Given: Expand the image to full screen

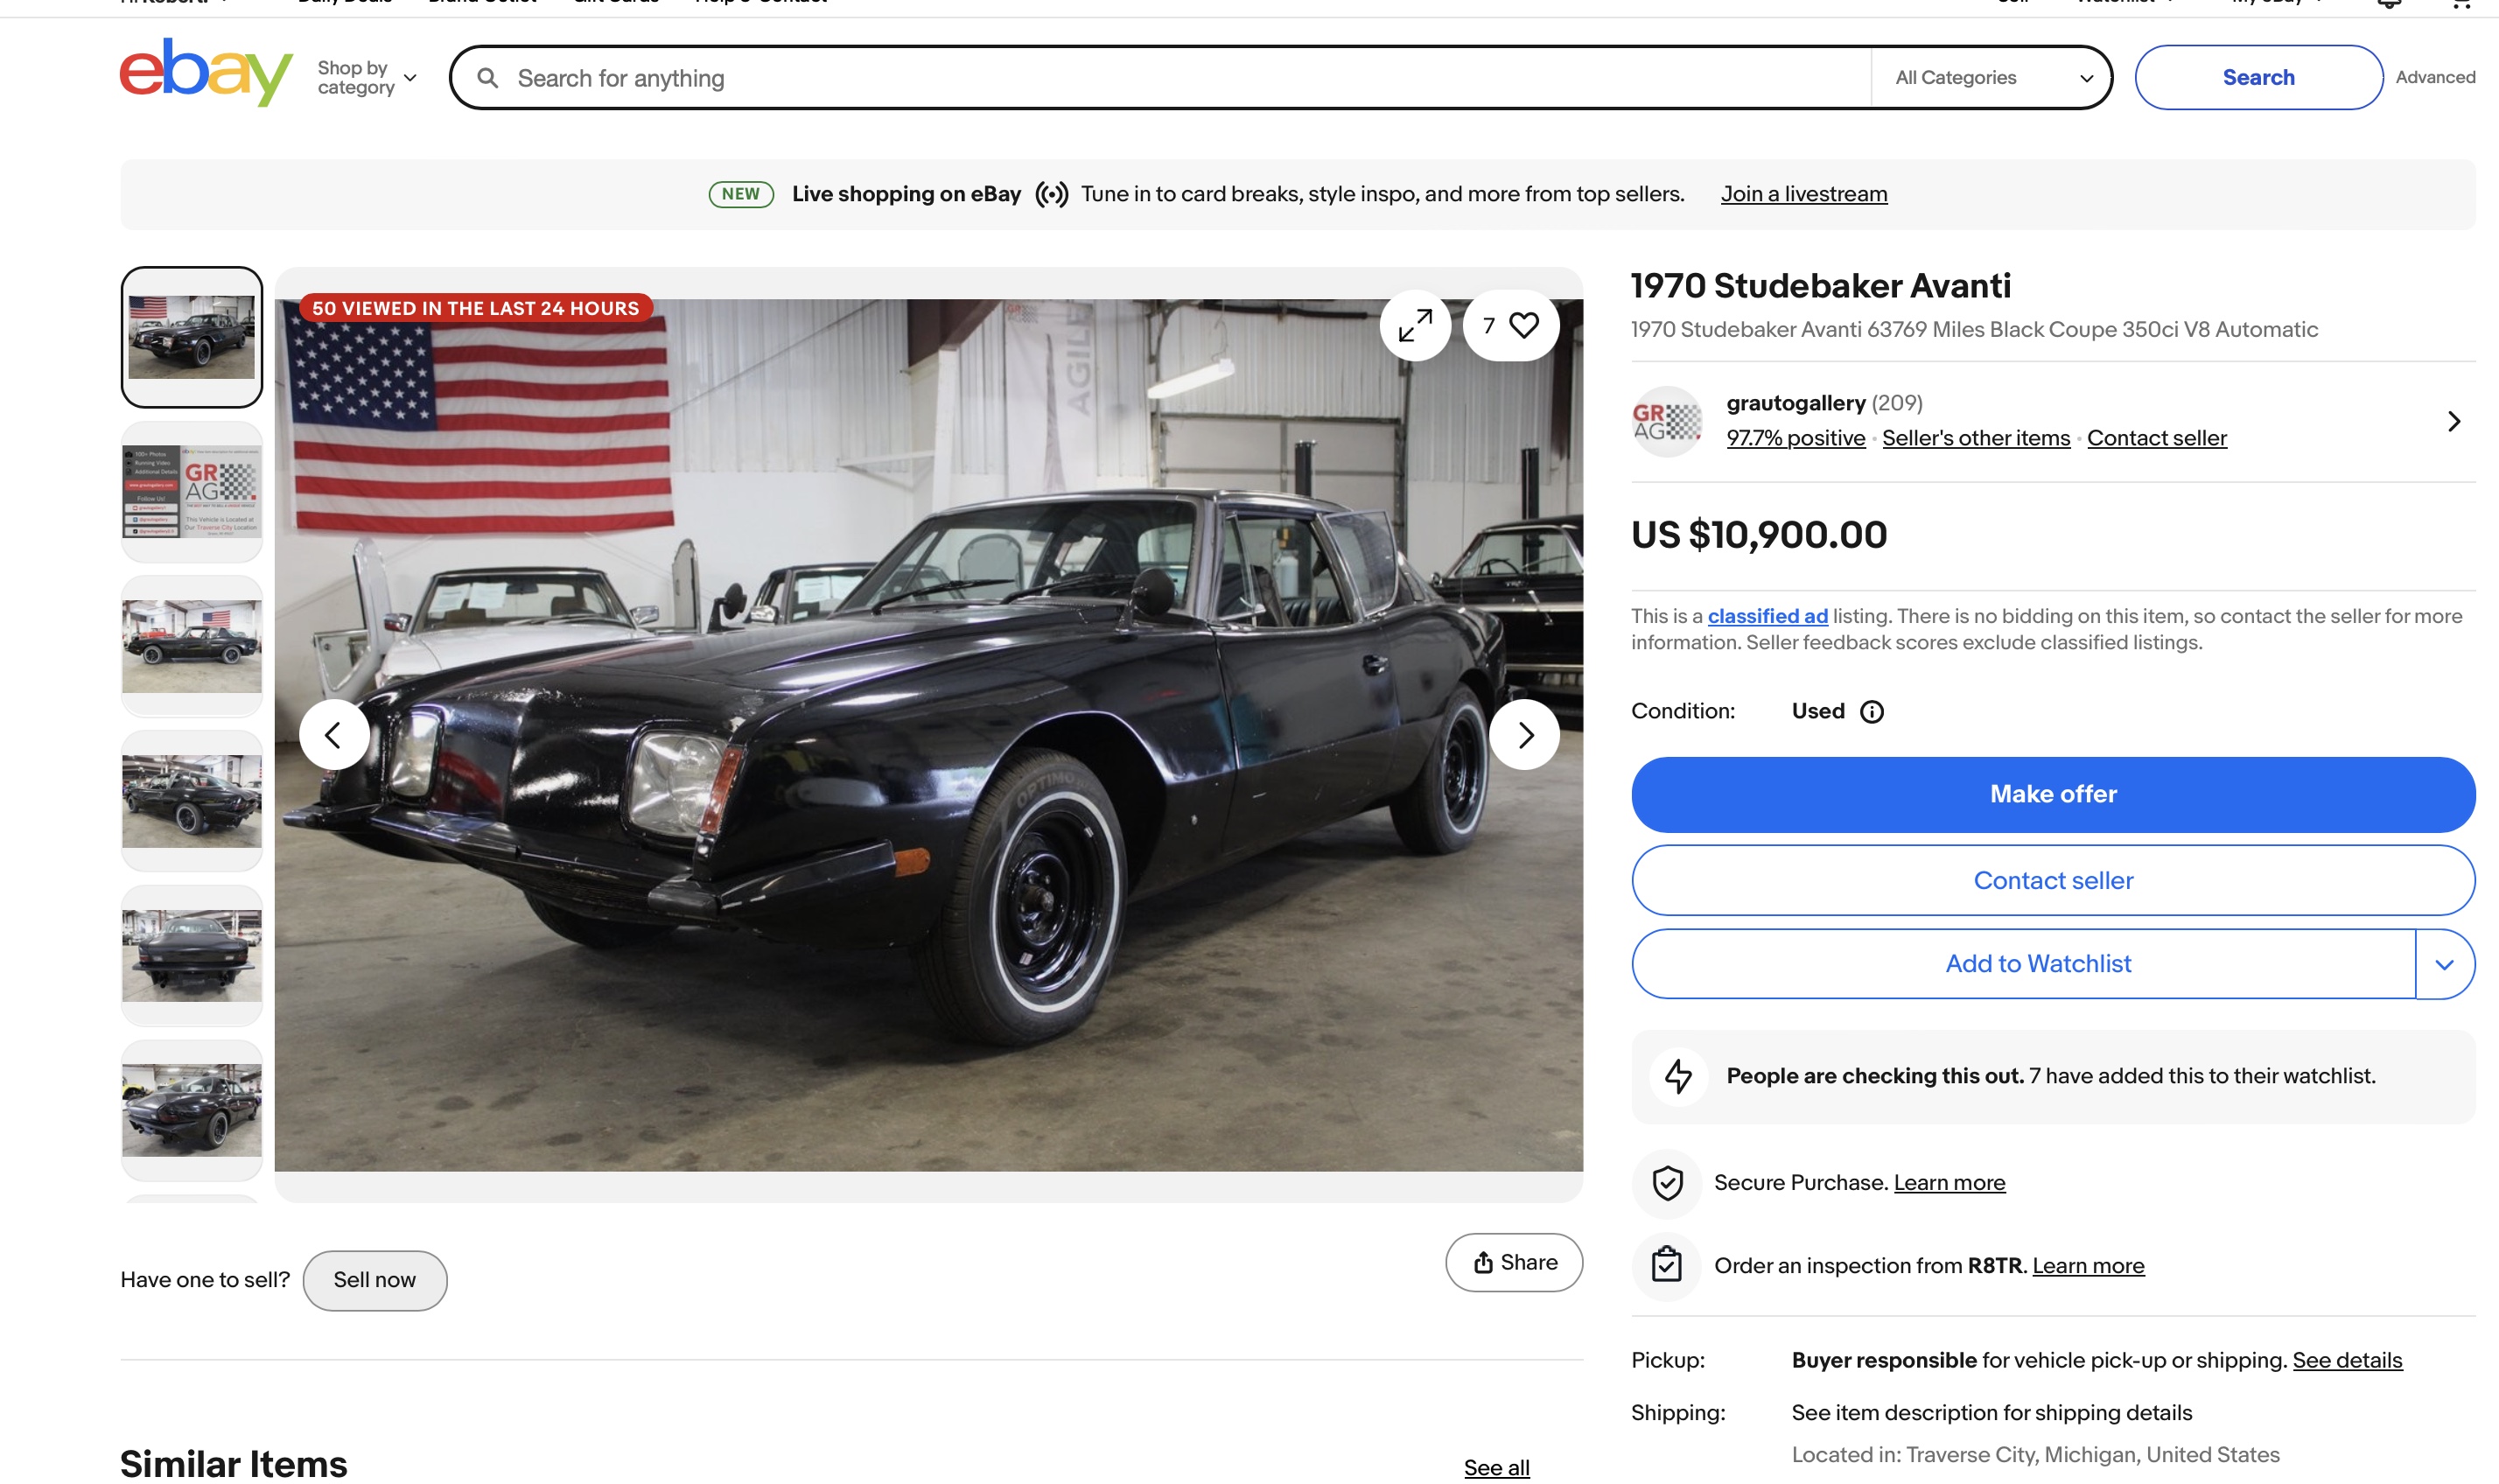Looking at the screenshot, I should tap(1415, 326).
